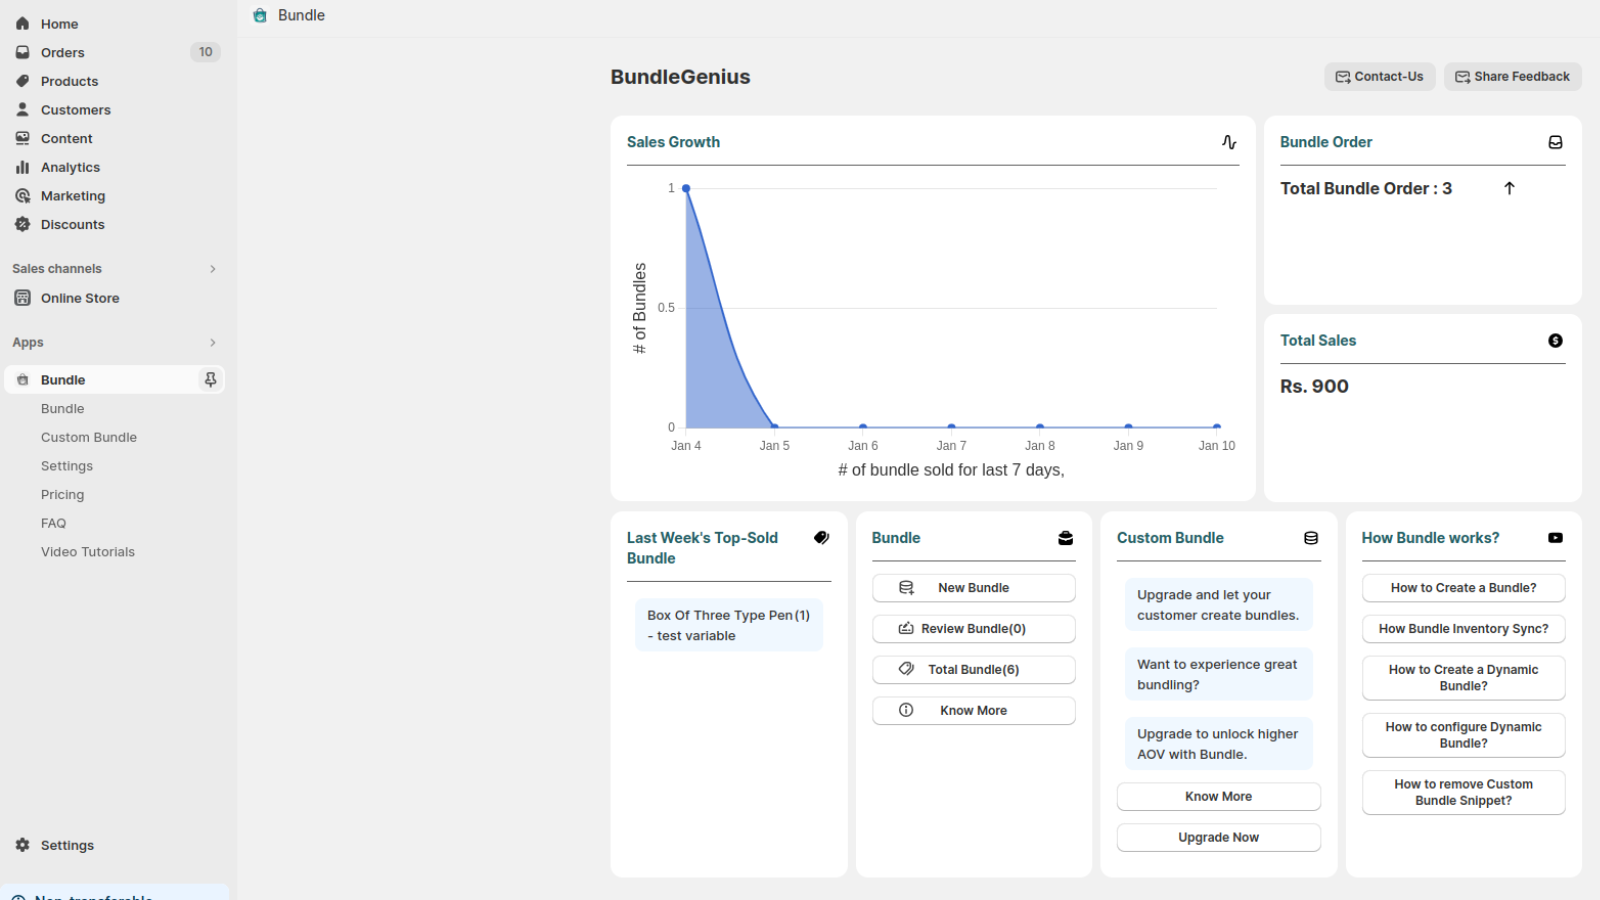
Task: Click the Online Store icon
Action: 23,298
